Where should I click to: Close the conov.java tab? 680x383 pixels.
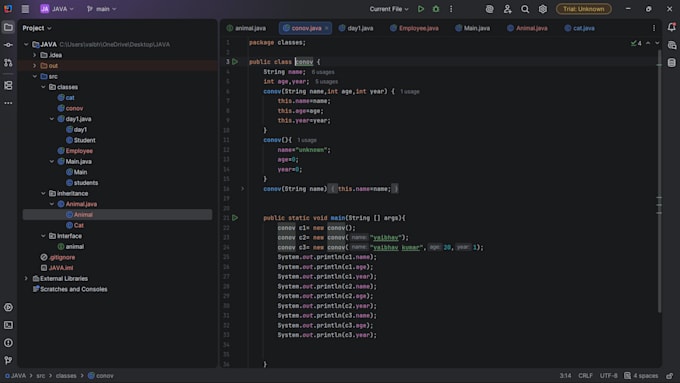click(x=327, y=28)
